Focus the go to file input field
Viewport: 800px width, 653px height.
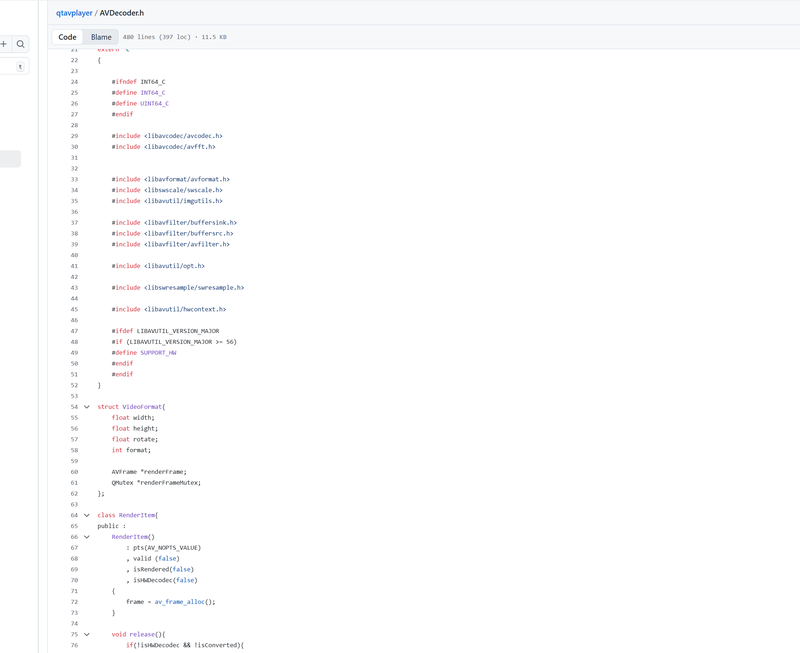(12, 67)
